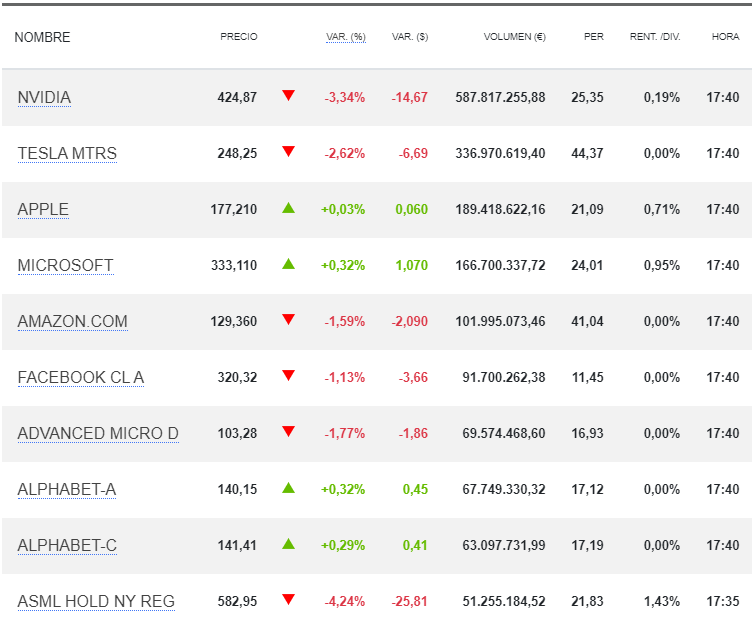Image resolution: width=753 pixels, height=636 pixels.
Task: Select AMAZON.COM PER value 41,04
Action: coord(587,321)
